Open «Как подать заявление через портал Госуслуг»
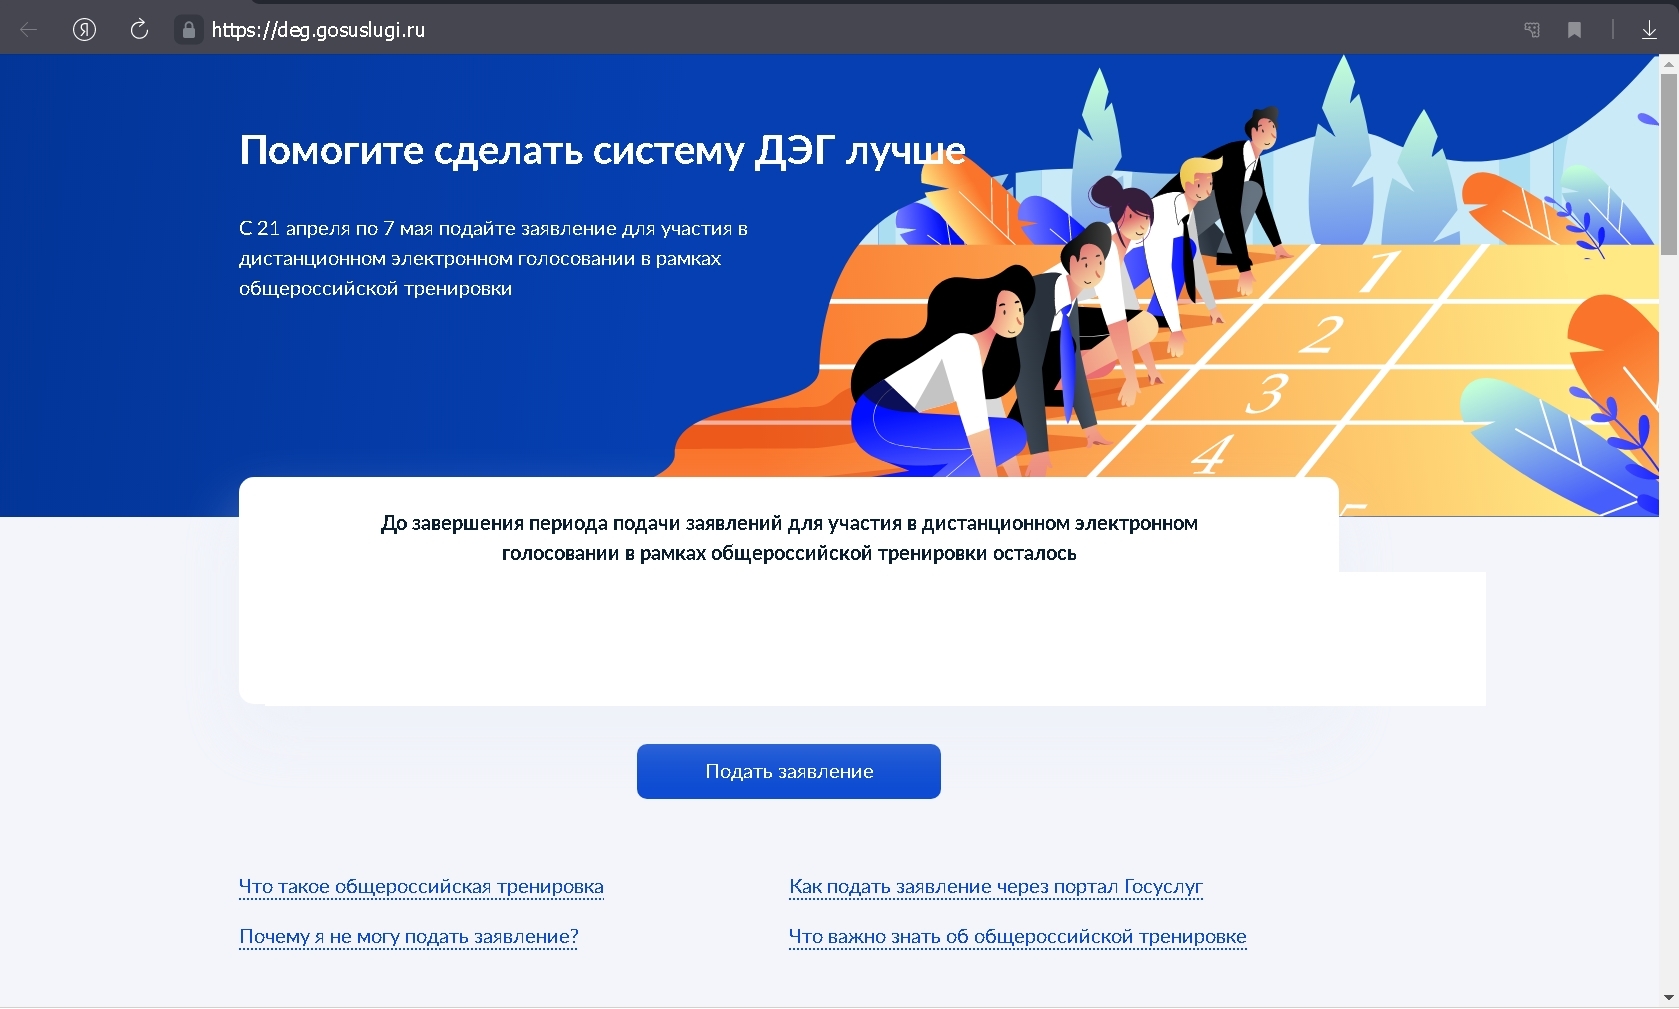This screenshot has width=1679, height=1009. coord(995,886)
